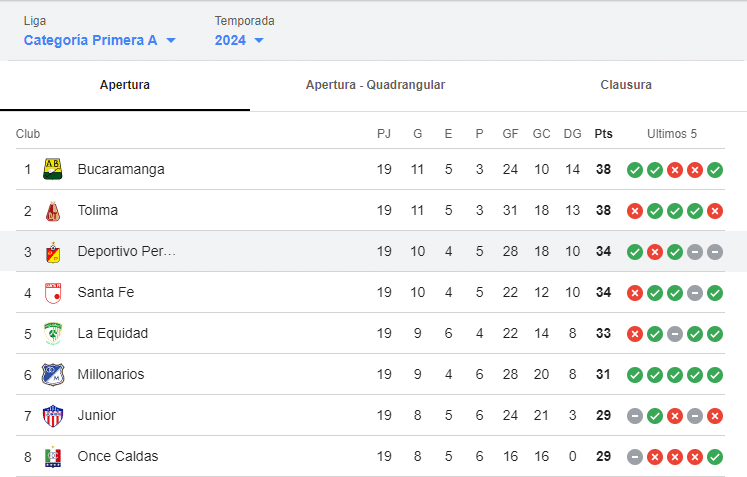Click the Junior club crest

(53, 416)
